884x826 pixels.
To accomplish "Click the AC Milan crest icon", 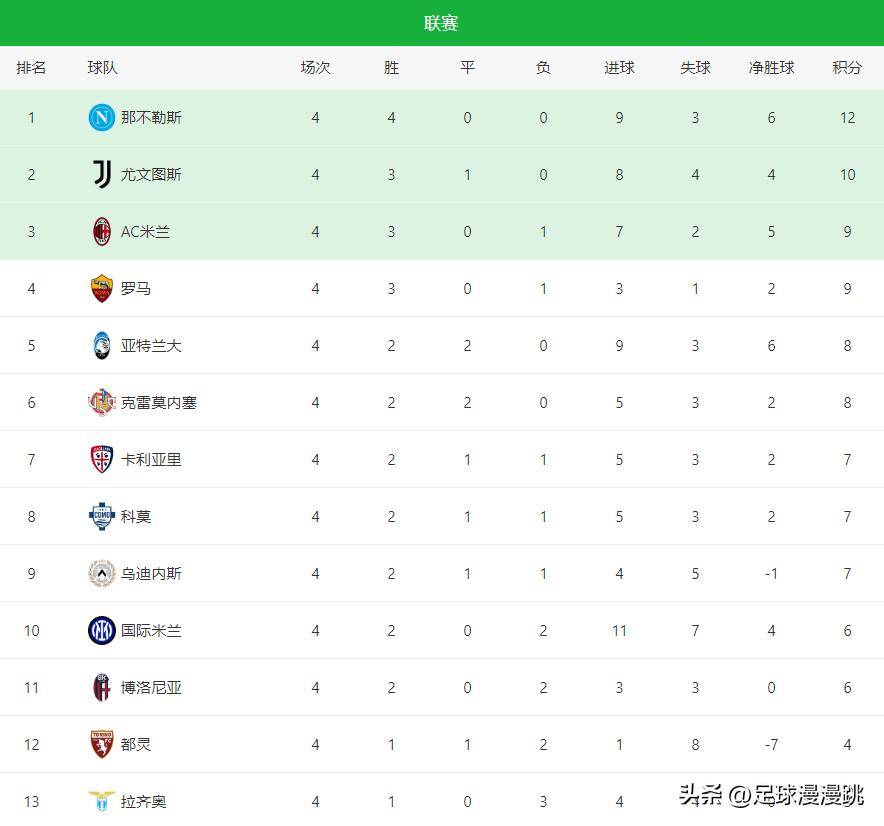I will point(102,232).
